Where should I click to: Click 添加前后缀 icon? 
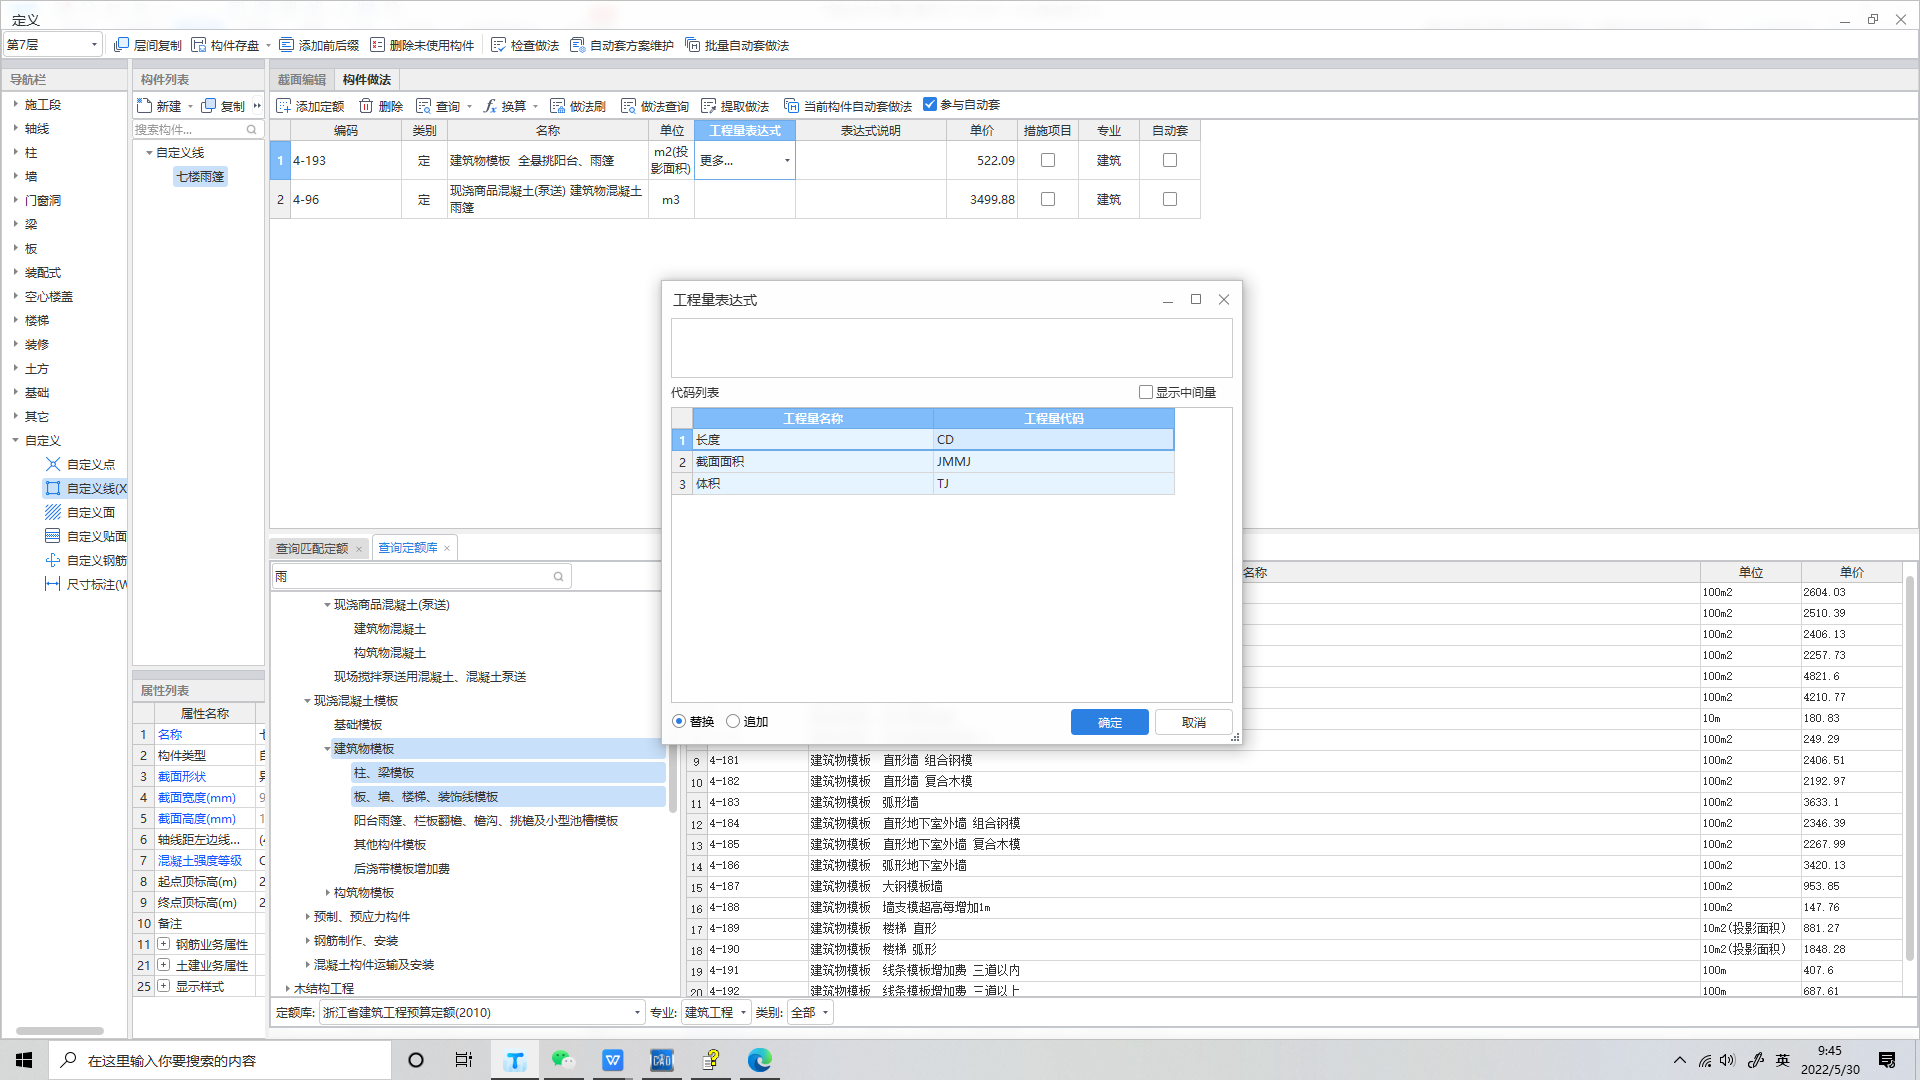coord(286,45)
